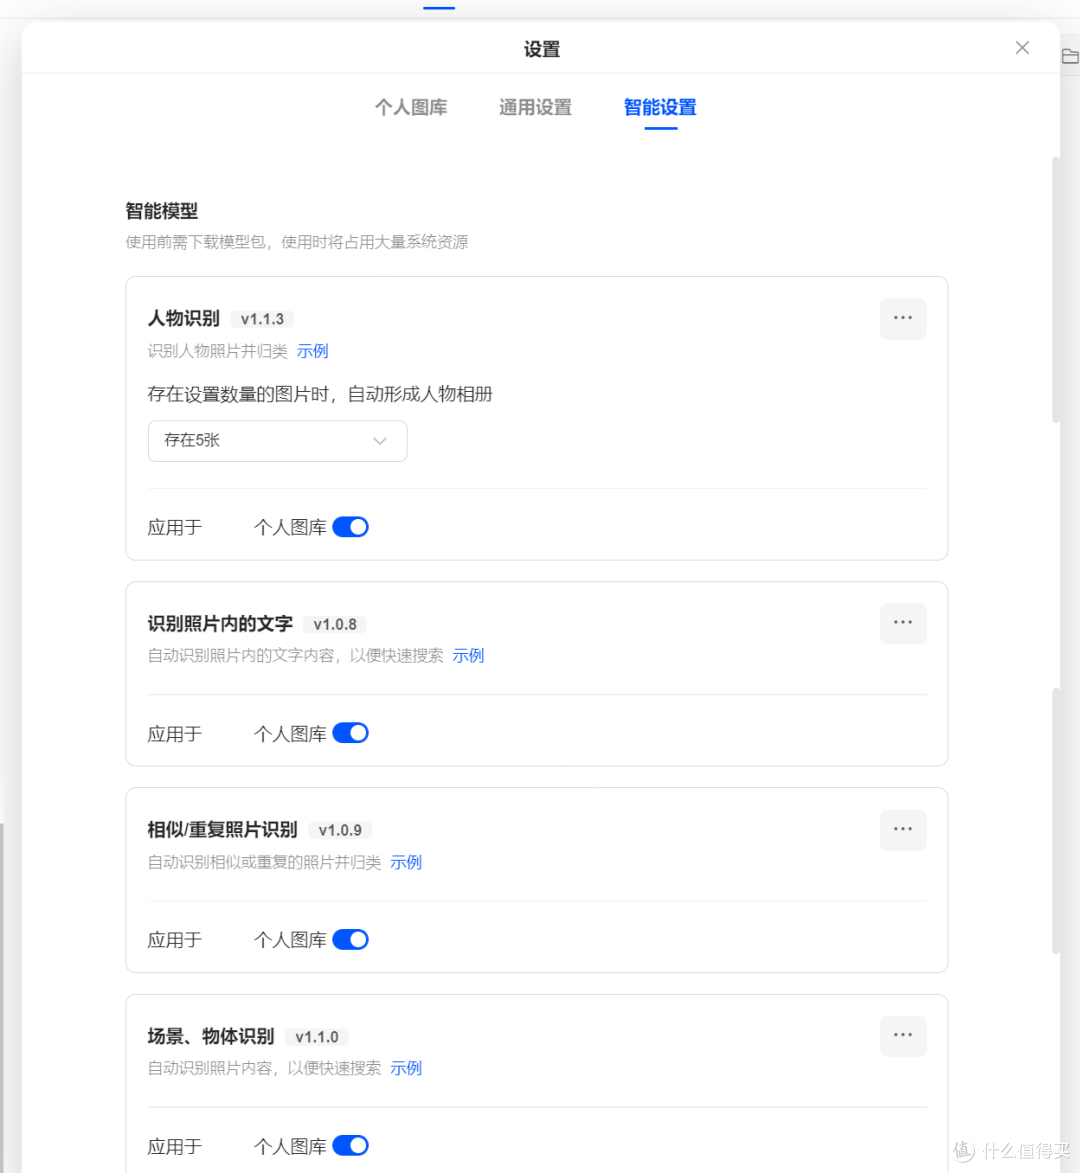Click version label v1.1.3
The height and width of the screenshot is (1173, 1080).
(262, 319)
